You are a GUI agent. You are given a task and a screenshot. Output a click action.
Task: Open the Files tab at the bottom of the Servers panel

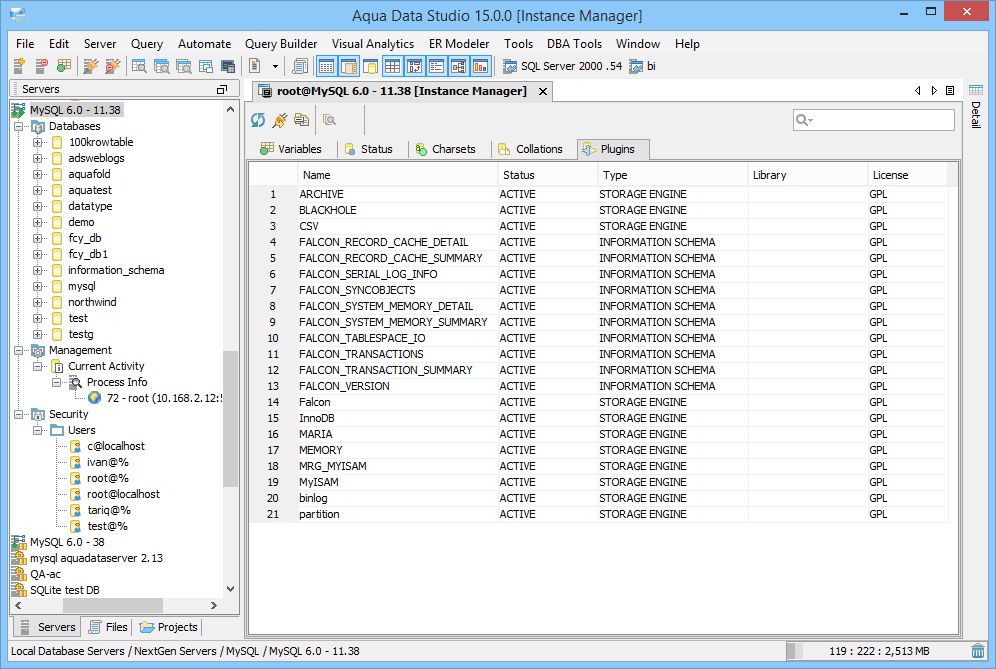click(x=109, y=627)
